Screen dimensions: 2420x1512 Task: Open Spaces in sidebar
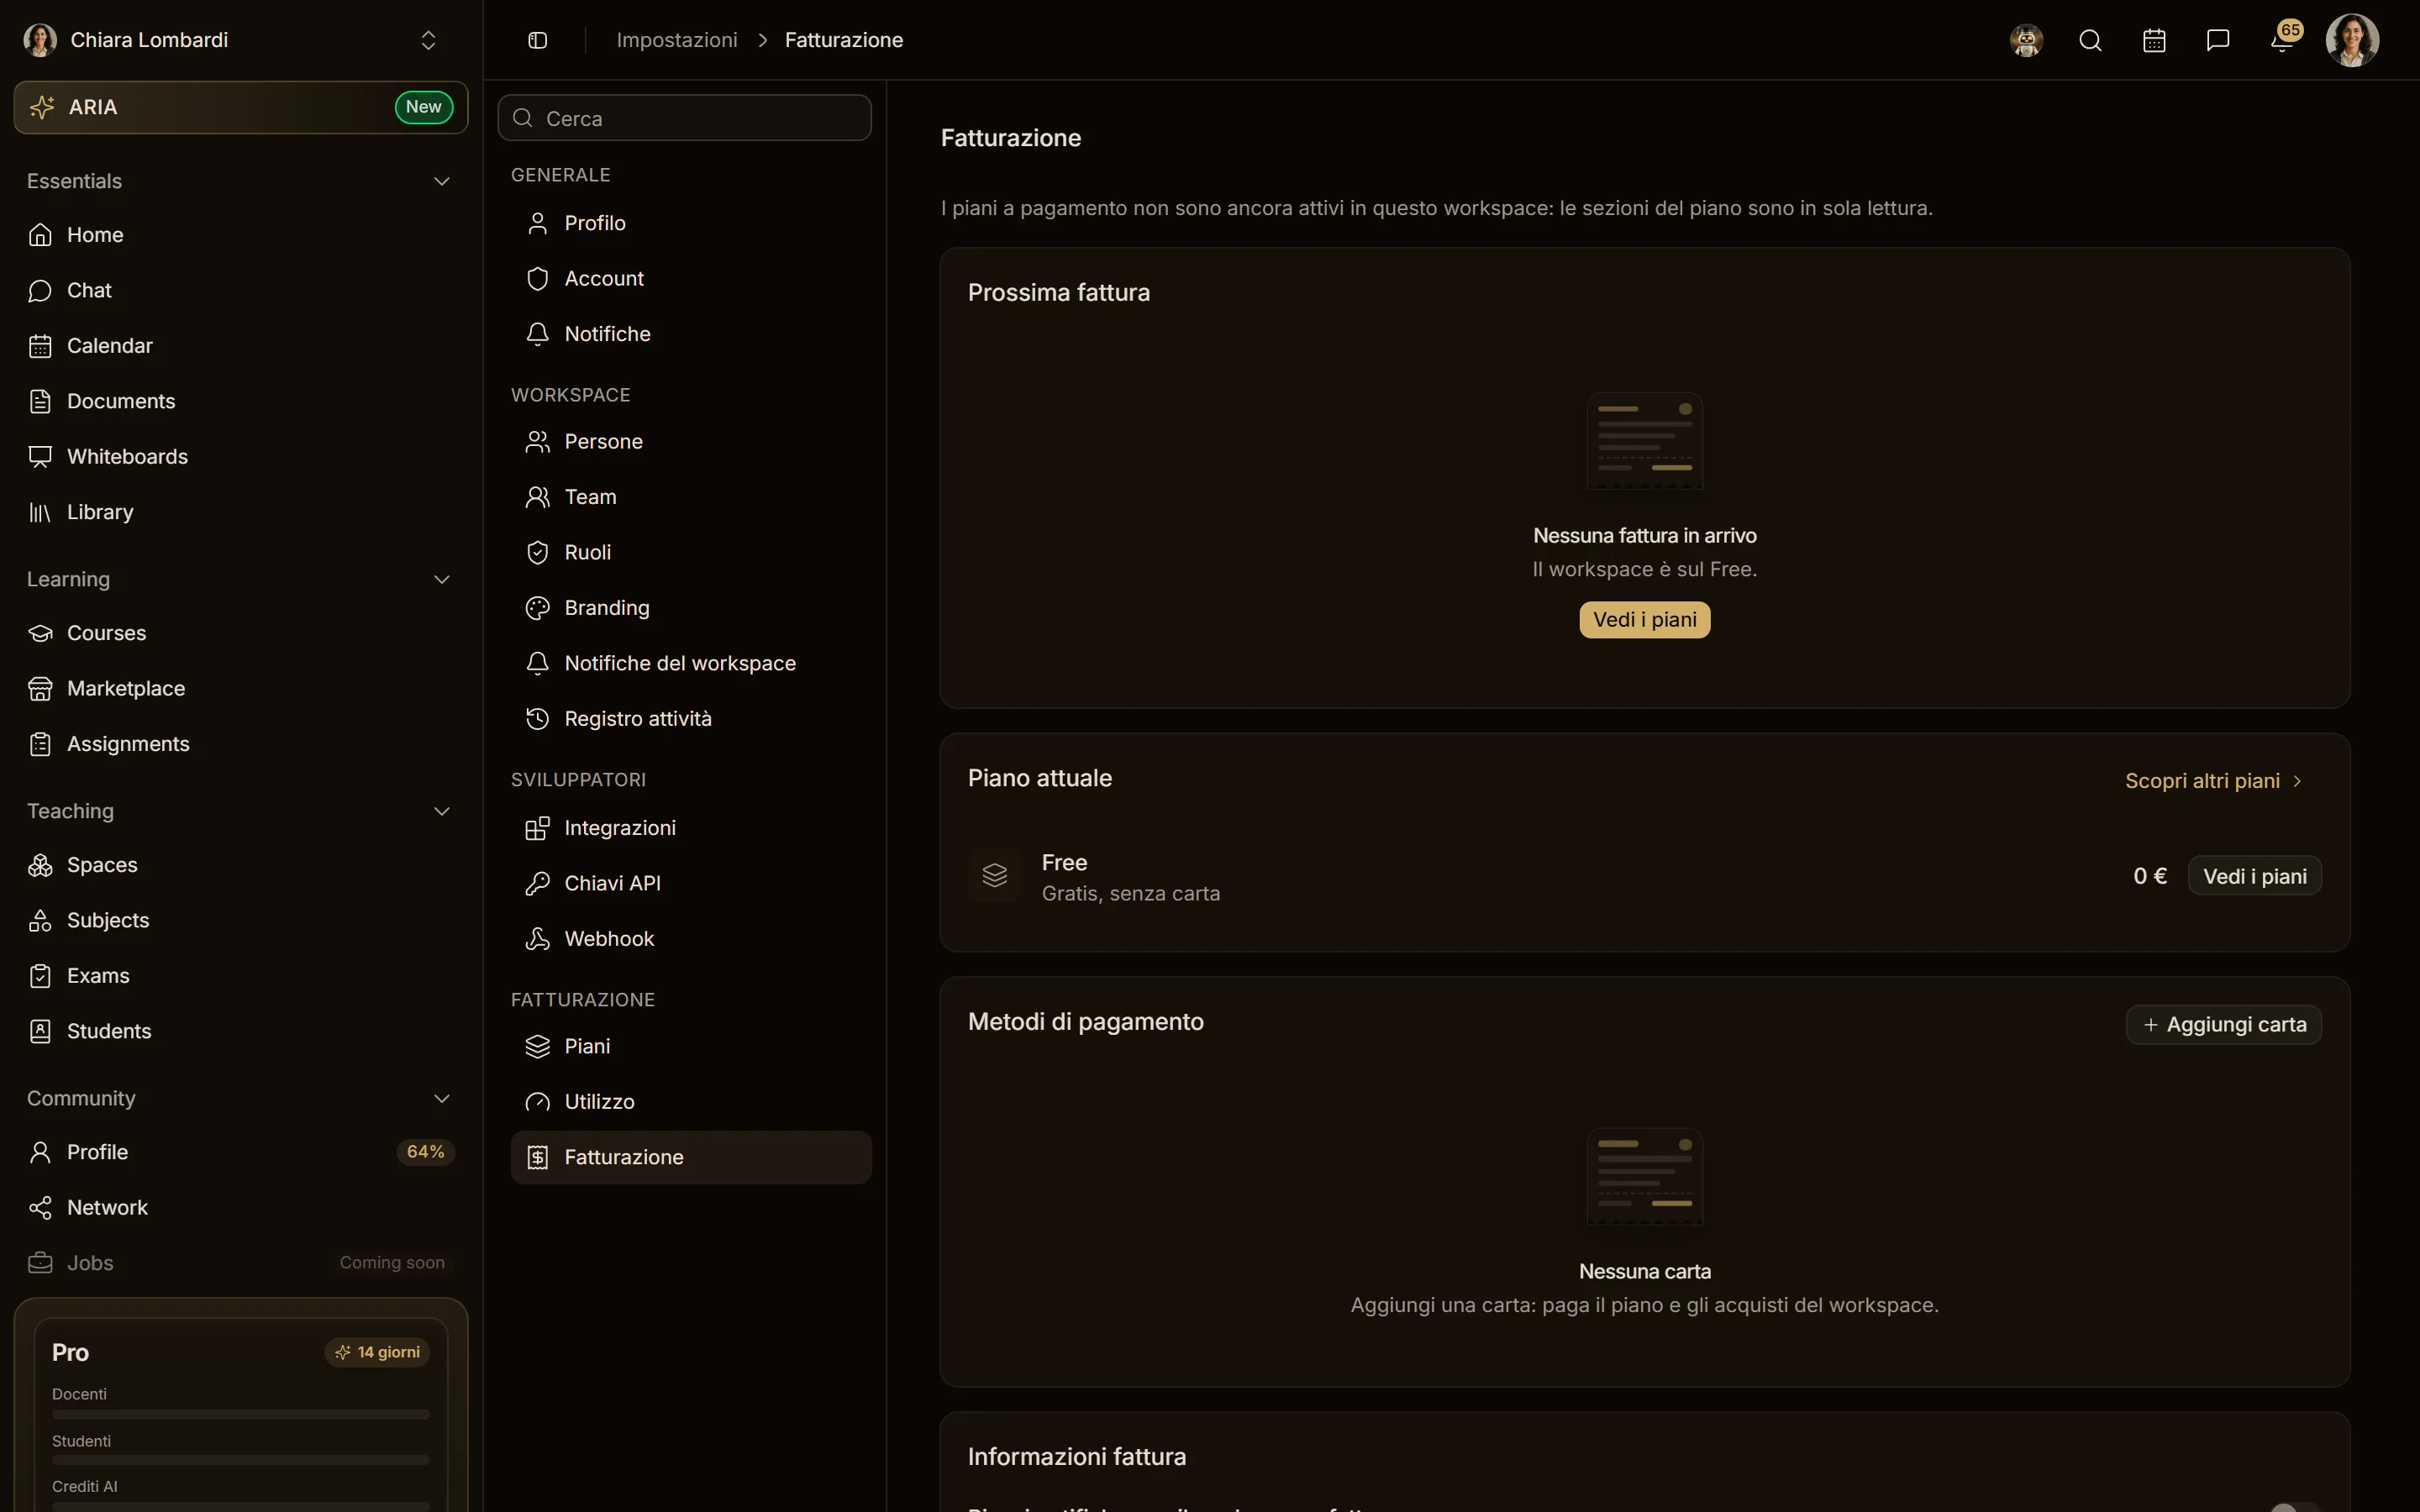pos(241,865)
